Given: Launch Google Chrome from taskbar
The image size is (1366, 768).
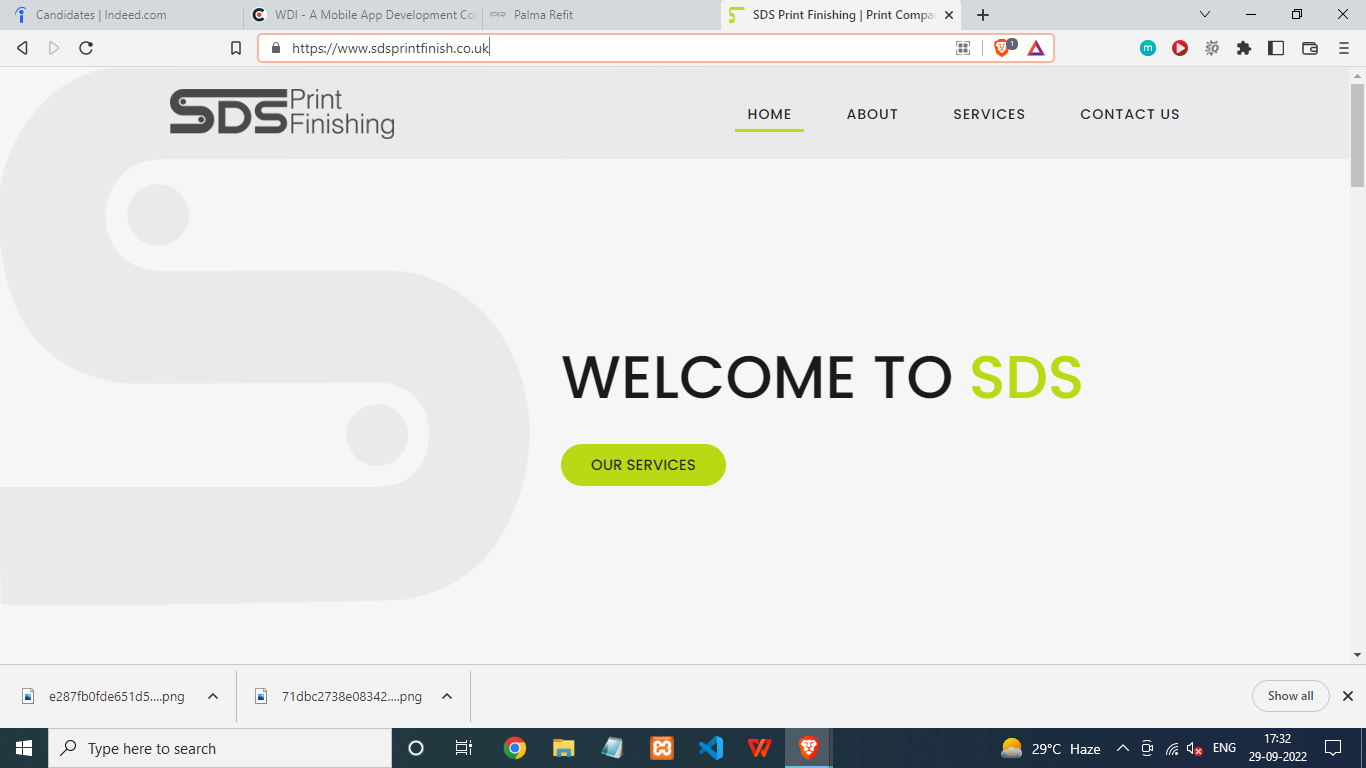Looking at the screenshot, I should [x=515, y=748].
